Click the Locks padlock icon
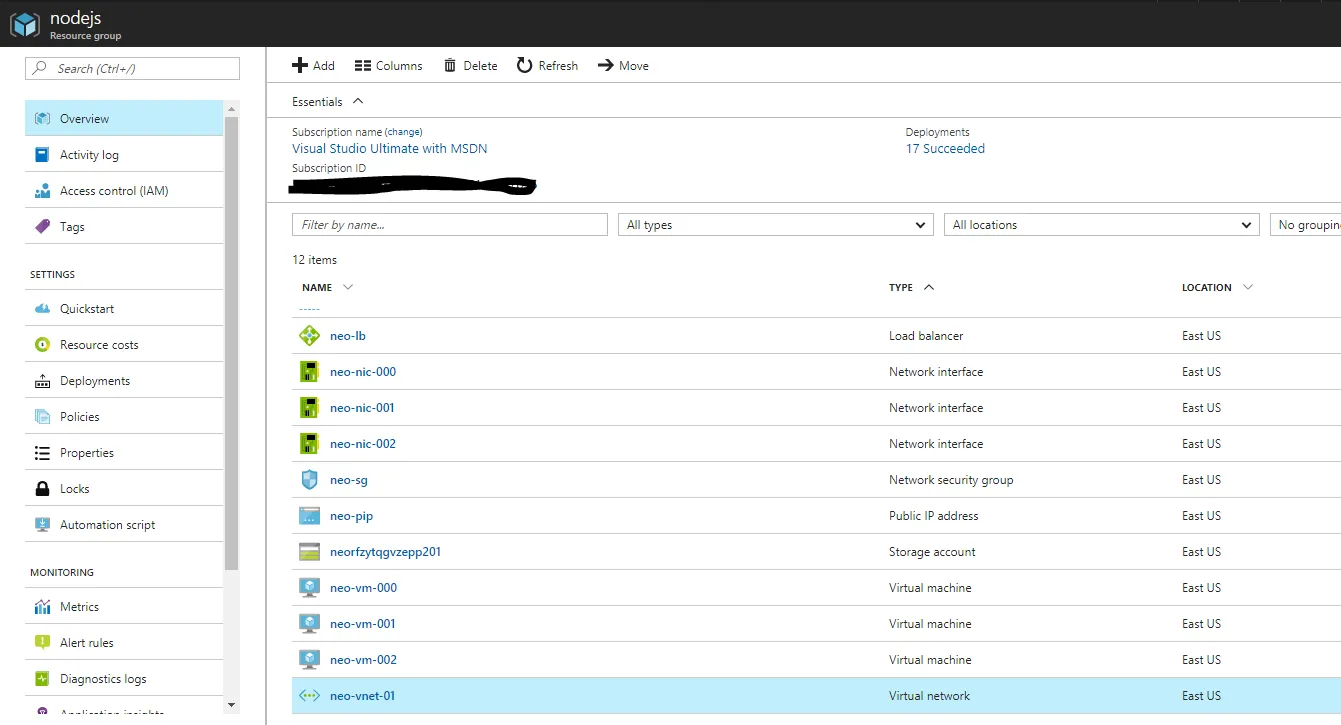 click(42, 489)
